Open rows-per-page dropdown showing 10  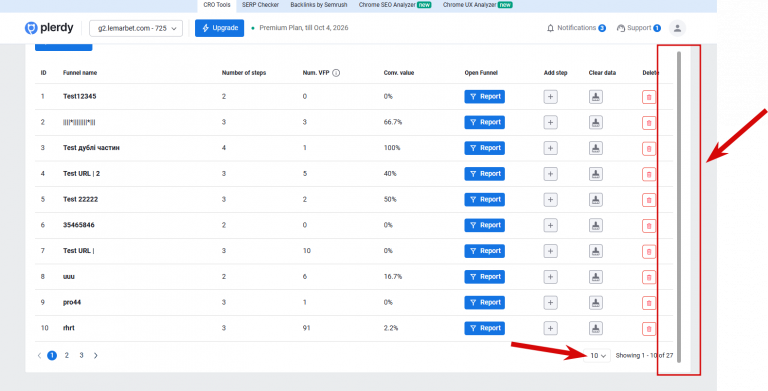598,356
